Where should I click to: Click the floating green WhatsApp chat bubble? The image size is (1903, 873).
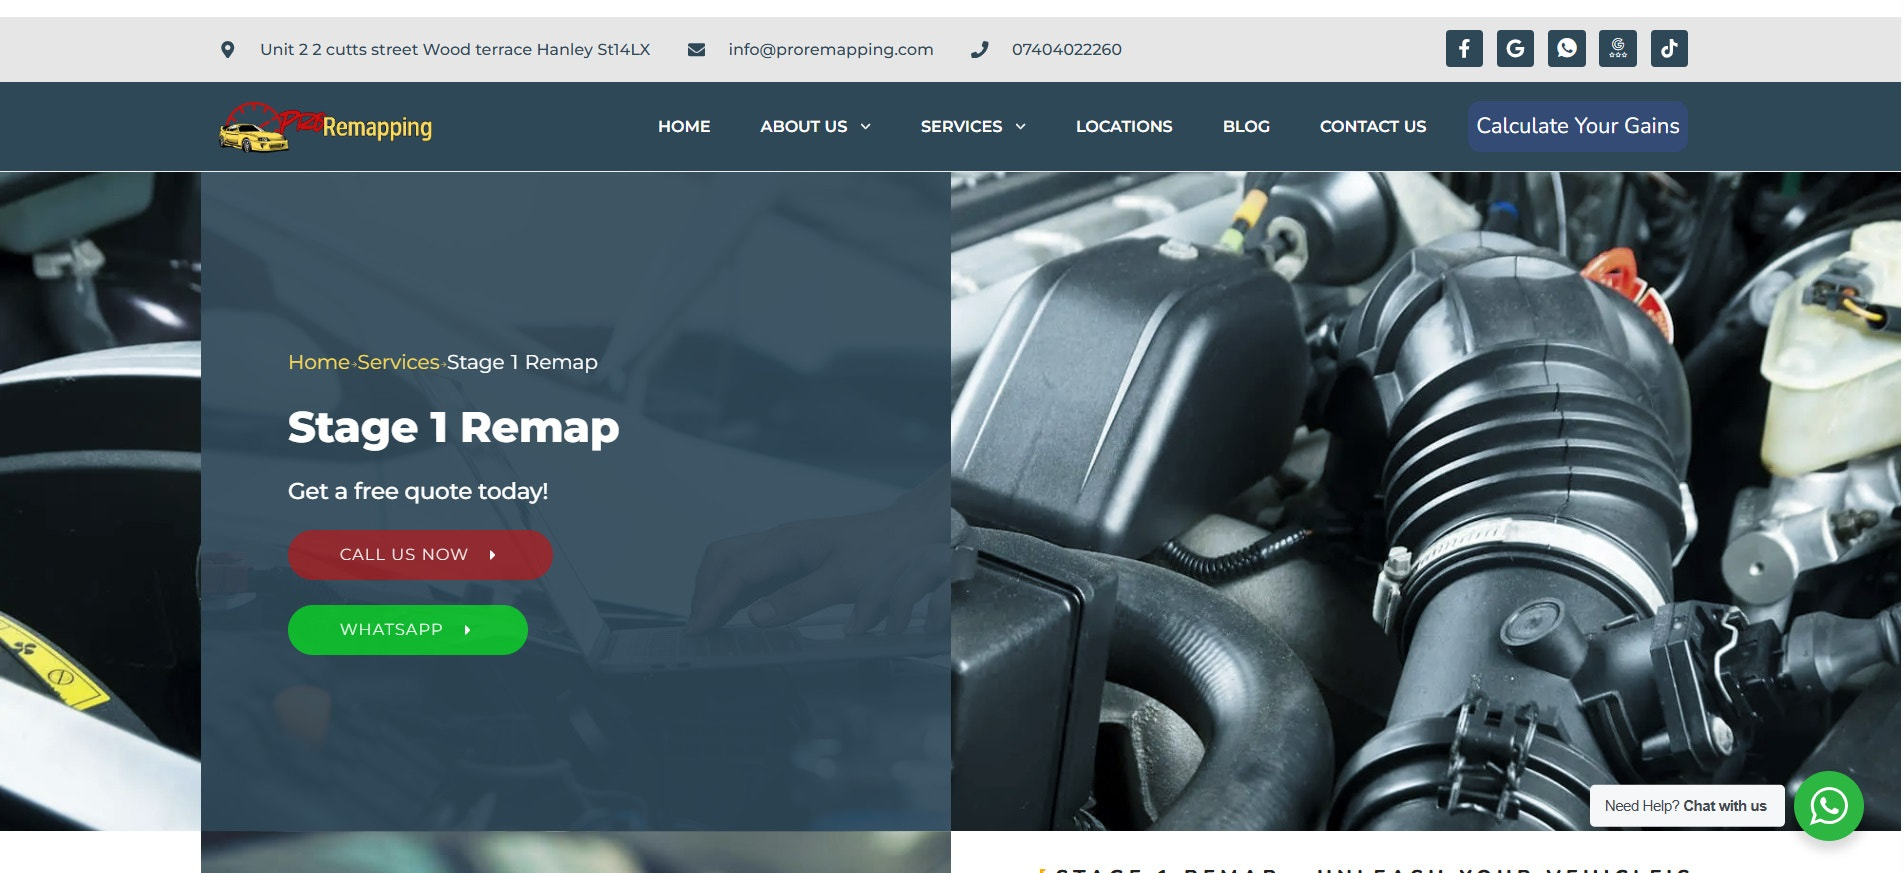pos(1828,806)
